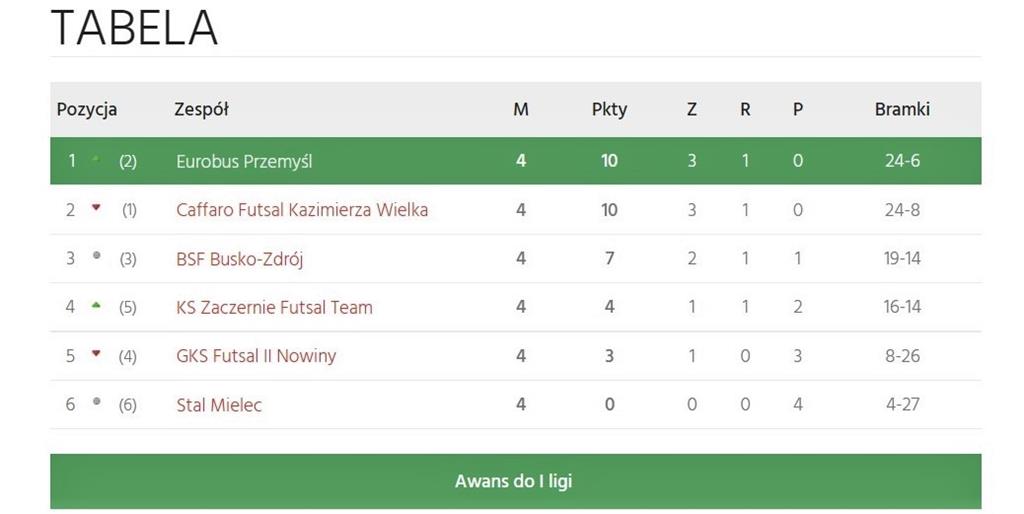Open Stal Mielec team link

pyautogui.click(x=219, y=405)
